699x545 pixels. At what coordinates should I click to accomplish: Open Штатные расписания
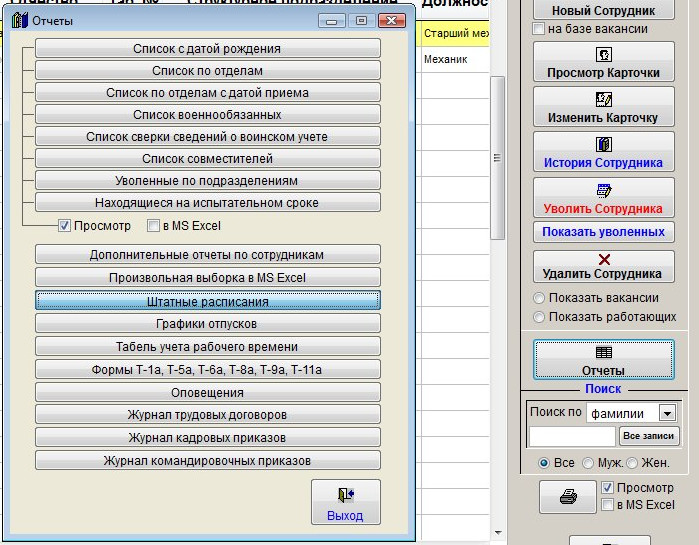208,301
